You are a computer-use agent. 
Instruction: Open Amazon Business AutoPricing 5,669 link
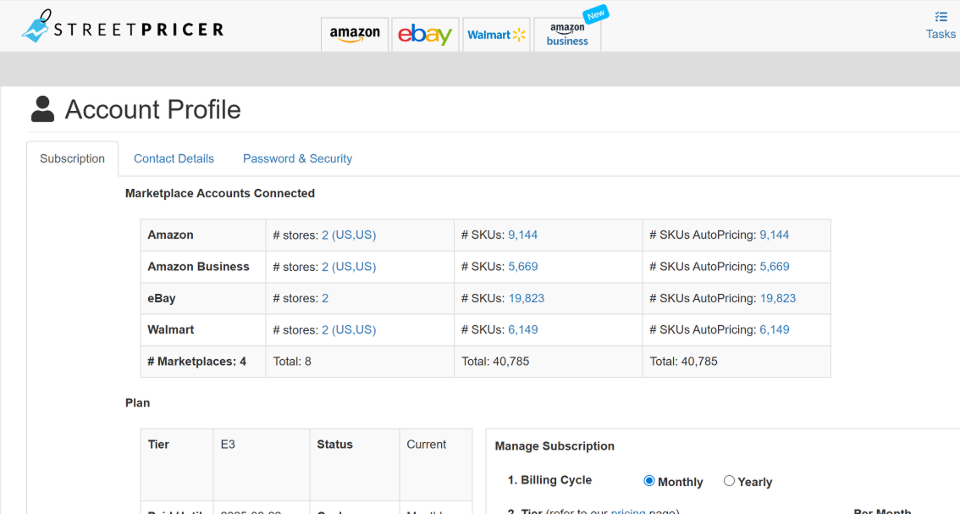pyautogui.click(x=774, y=267)
